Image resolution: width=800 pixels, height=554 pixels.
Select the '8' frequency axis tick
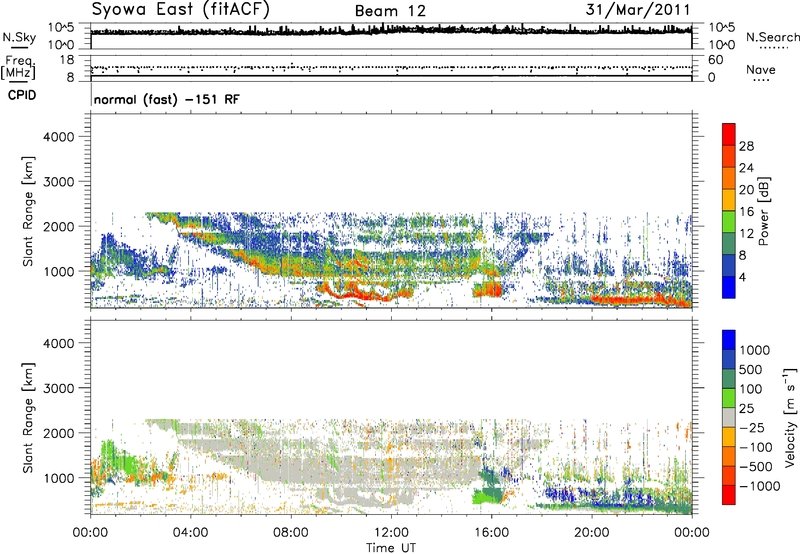point(70,77)
